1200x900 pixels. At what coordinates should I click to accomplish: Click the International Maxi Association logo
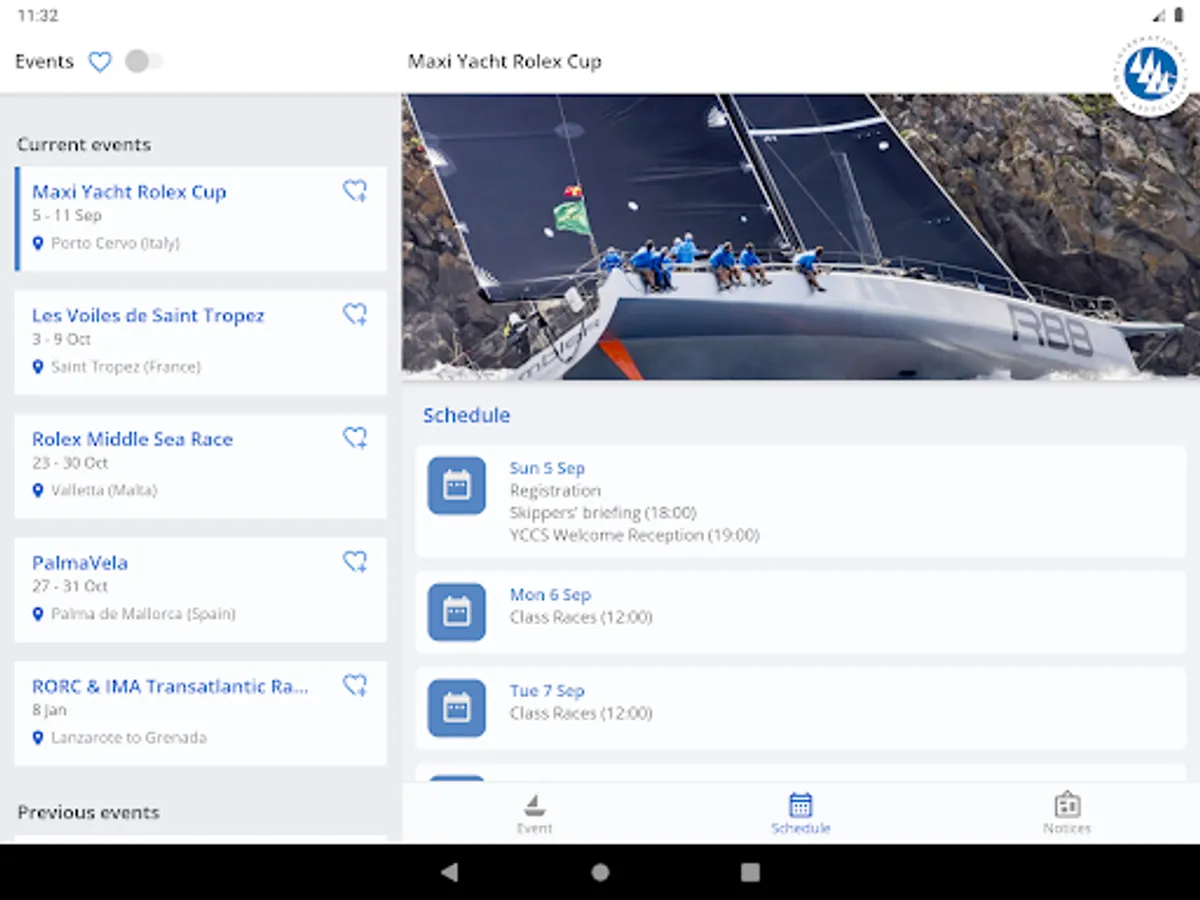[x=1150, y=75]
